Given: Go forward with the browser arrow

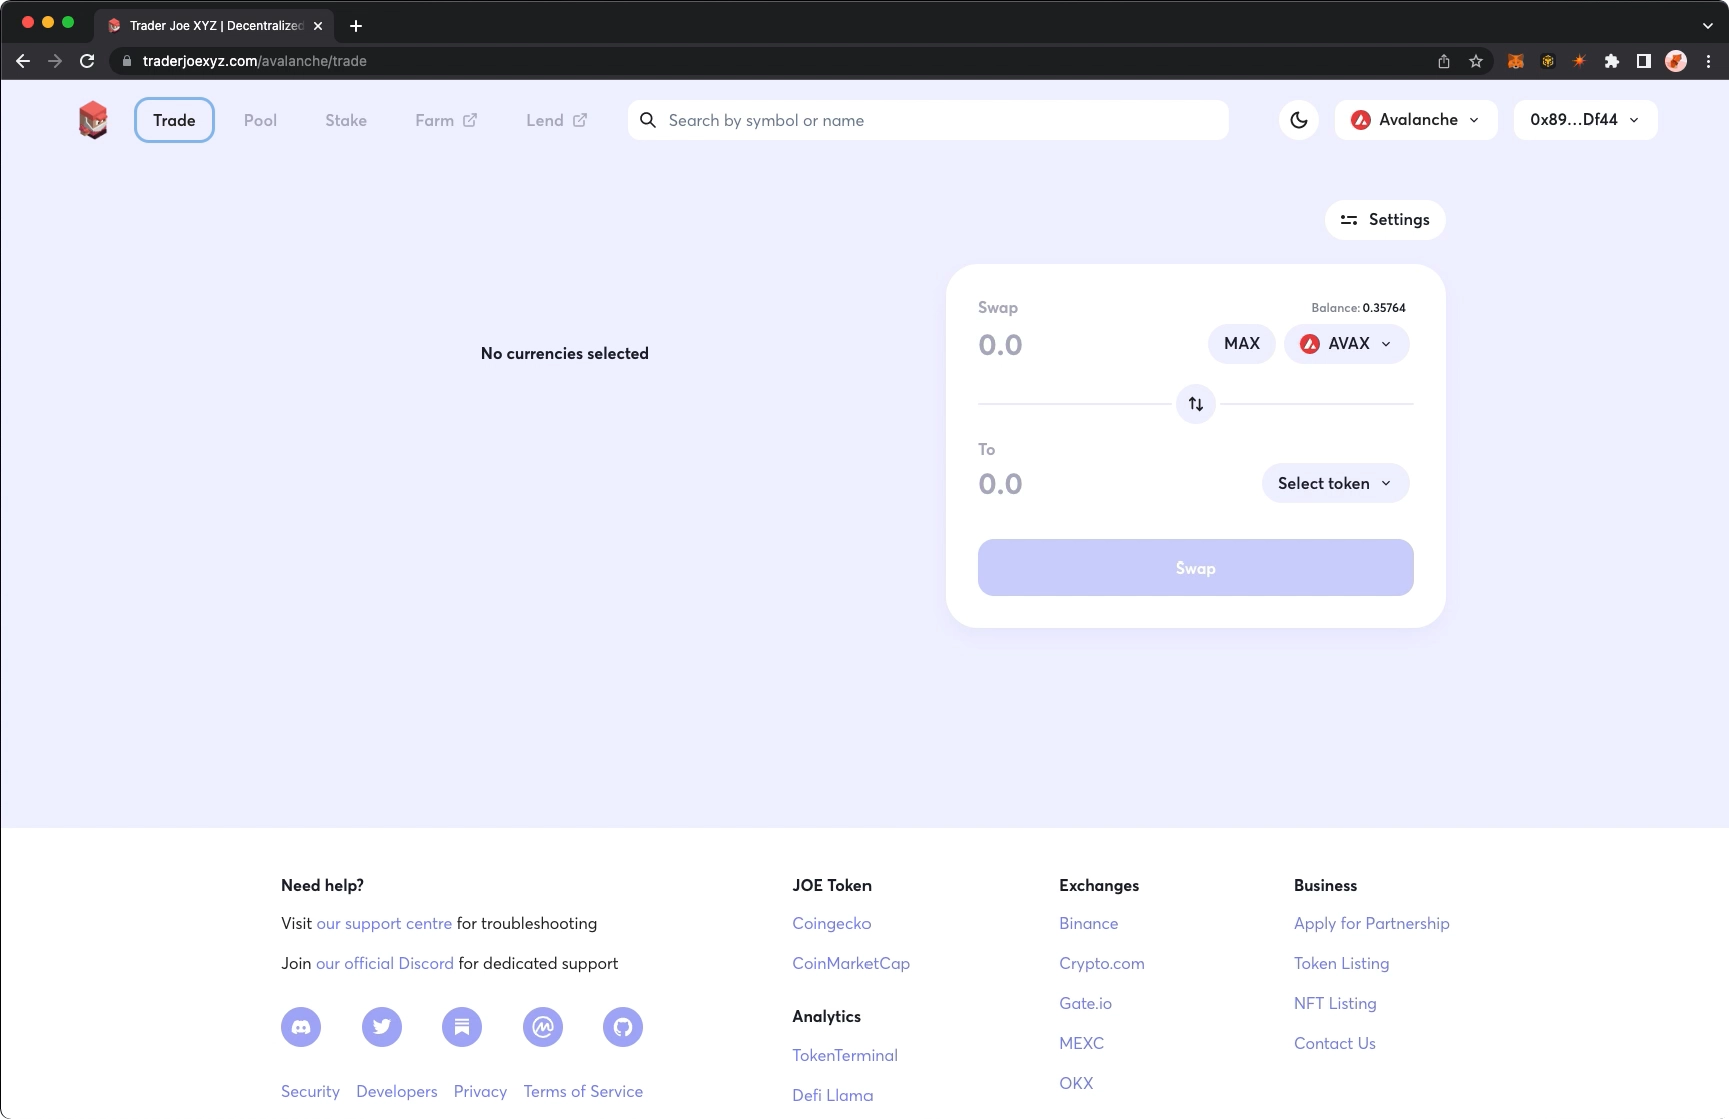Looking at the screenshot, I should [55, 61].
